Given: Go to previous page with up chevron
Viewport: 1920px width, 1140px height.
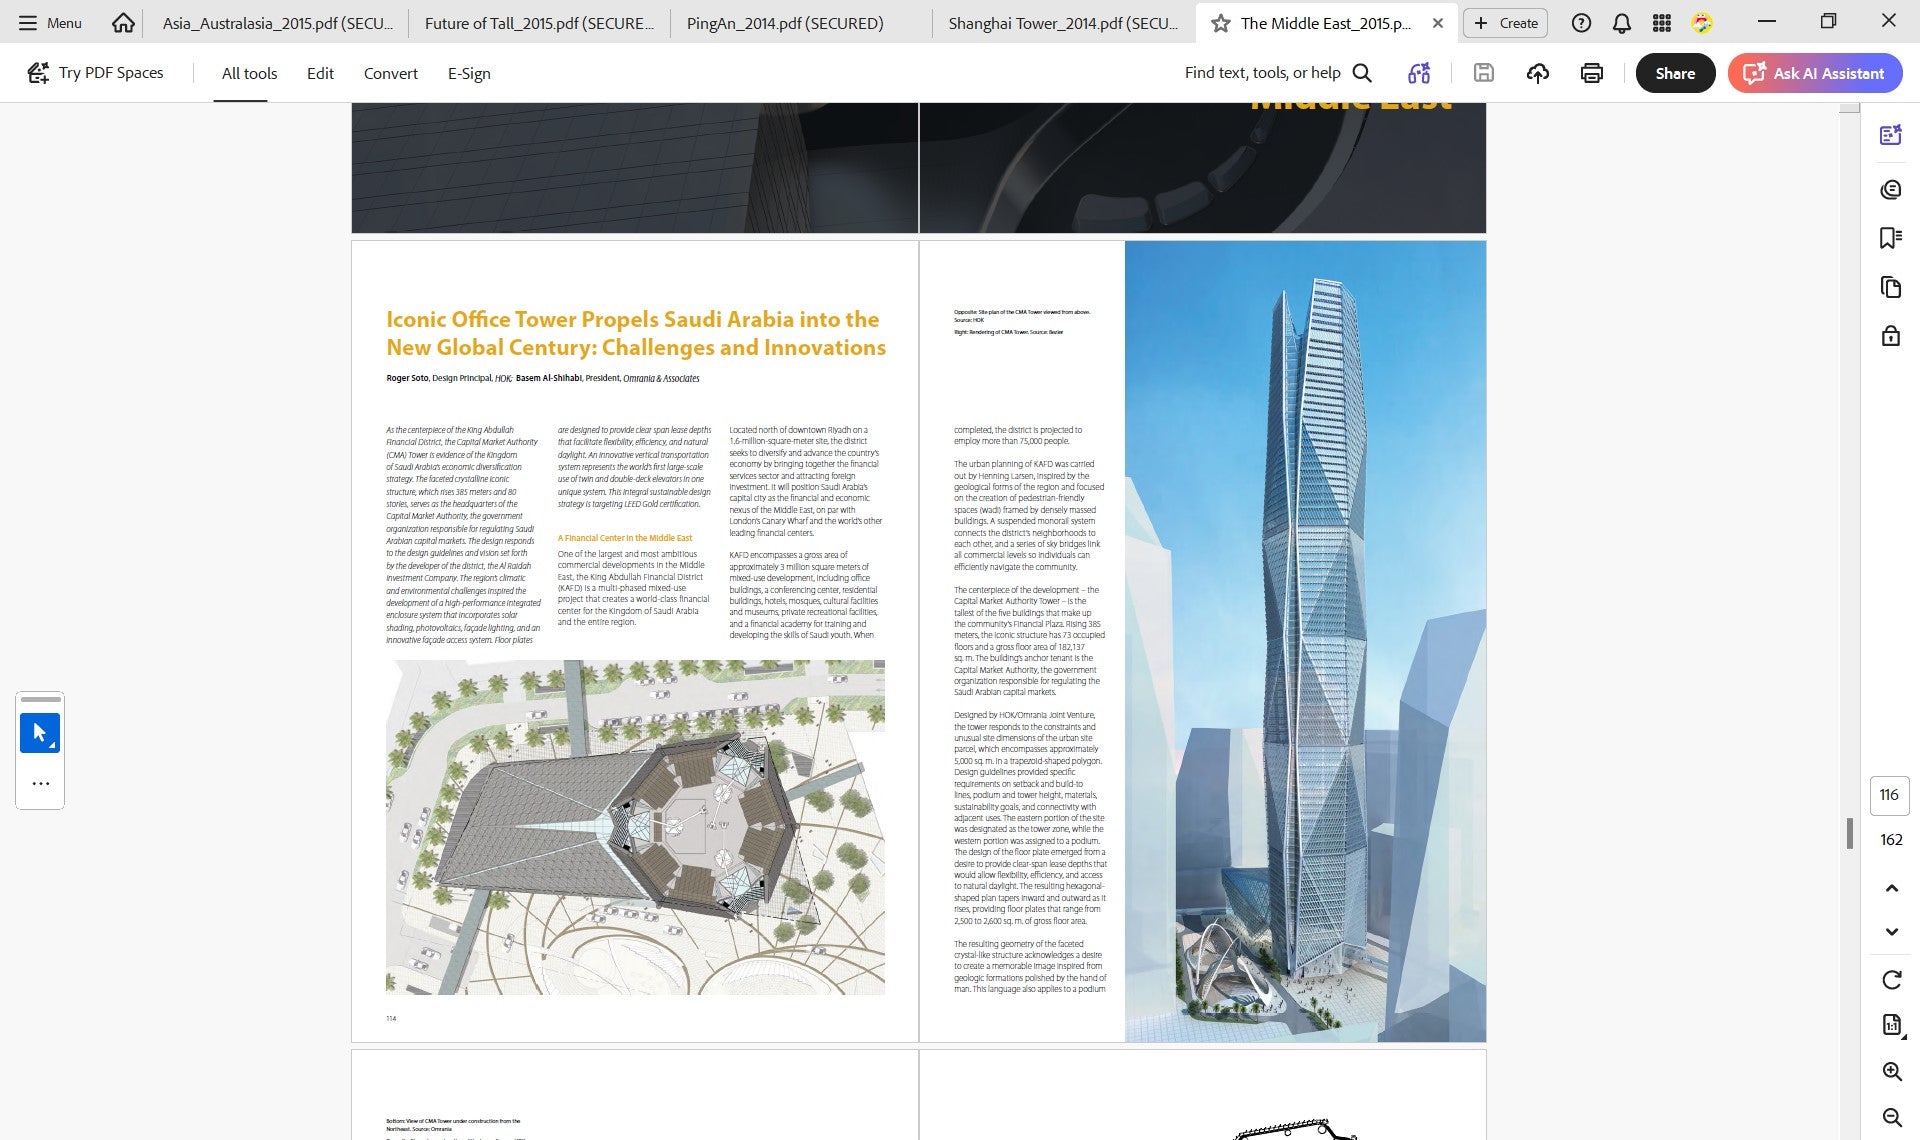Looking at the screenshot, I should [1891, 889].
